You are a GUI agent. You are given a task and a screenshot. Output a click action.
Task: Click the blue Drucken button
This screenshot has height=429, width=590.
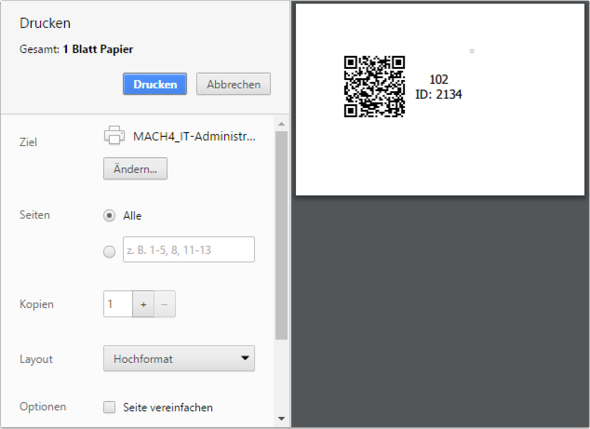[x=155, y=84]
